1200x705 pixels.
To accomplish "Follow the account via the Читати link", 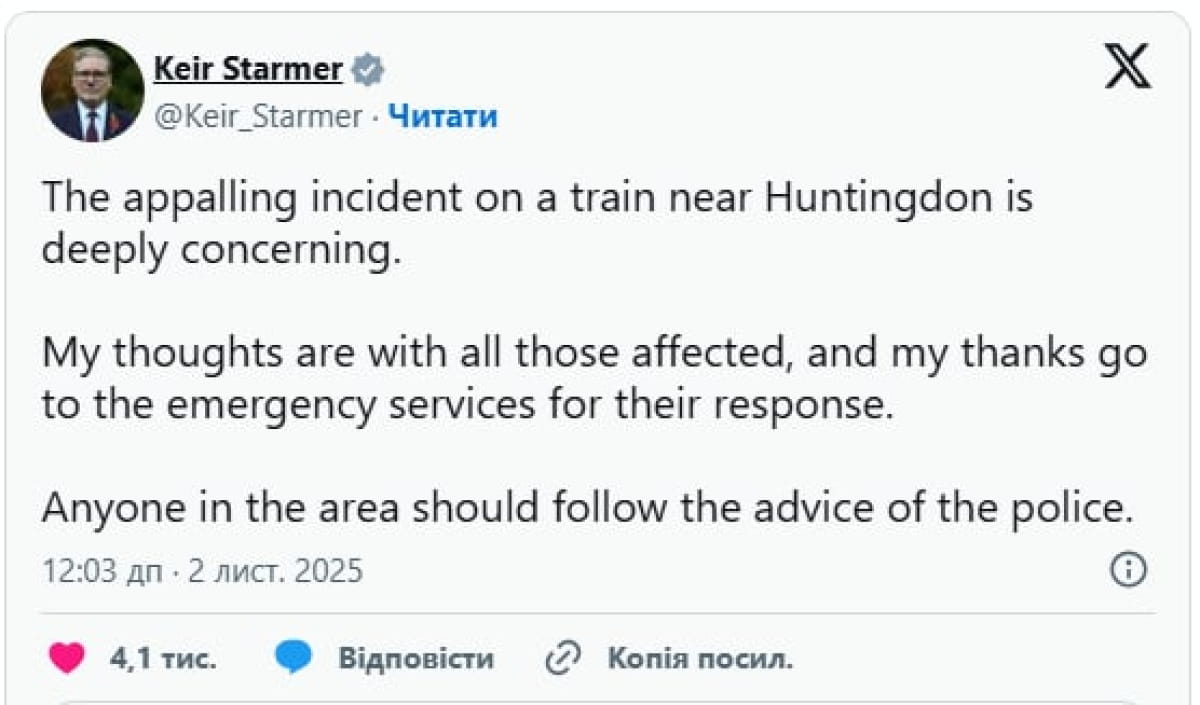I will click(442, 117).
